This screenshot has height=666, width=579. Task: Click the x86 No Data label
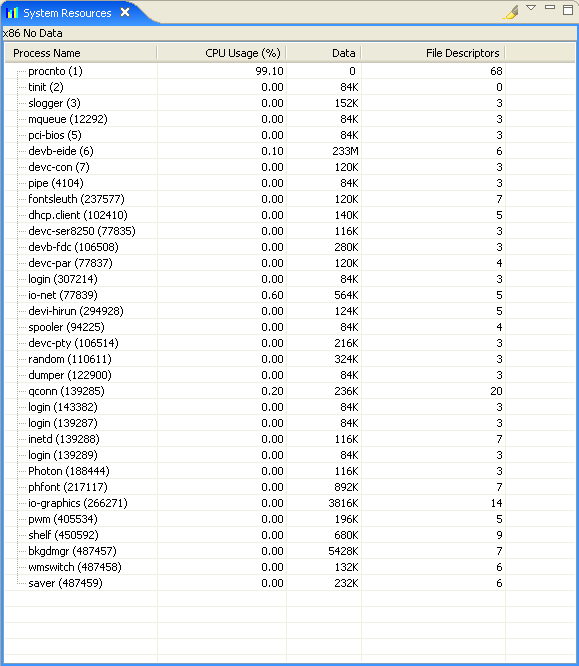(33, 33)
